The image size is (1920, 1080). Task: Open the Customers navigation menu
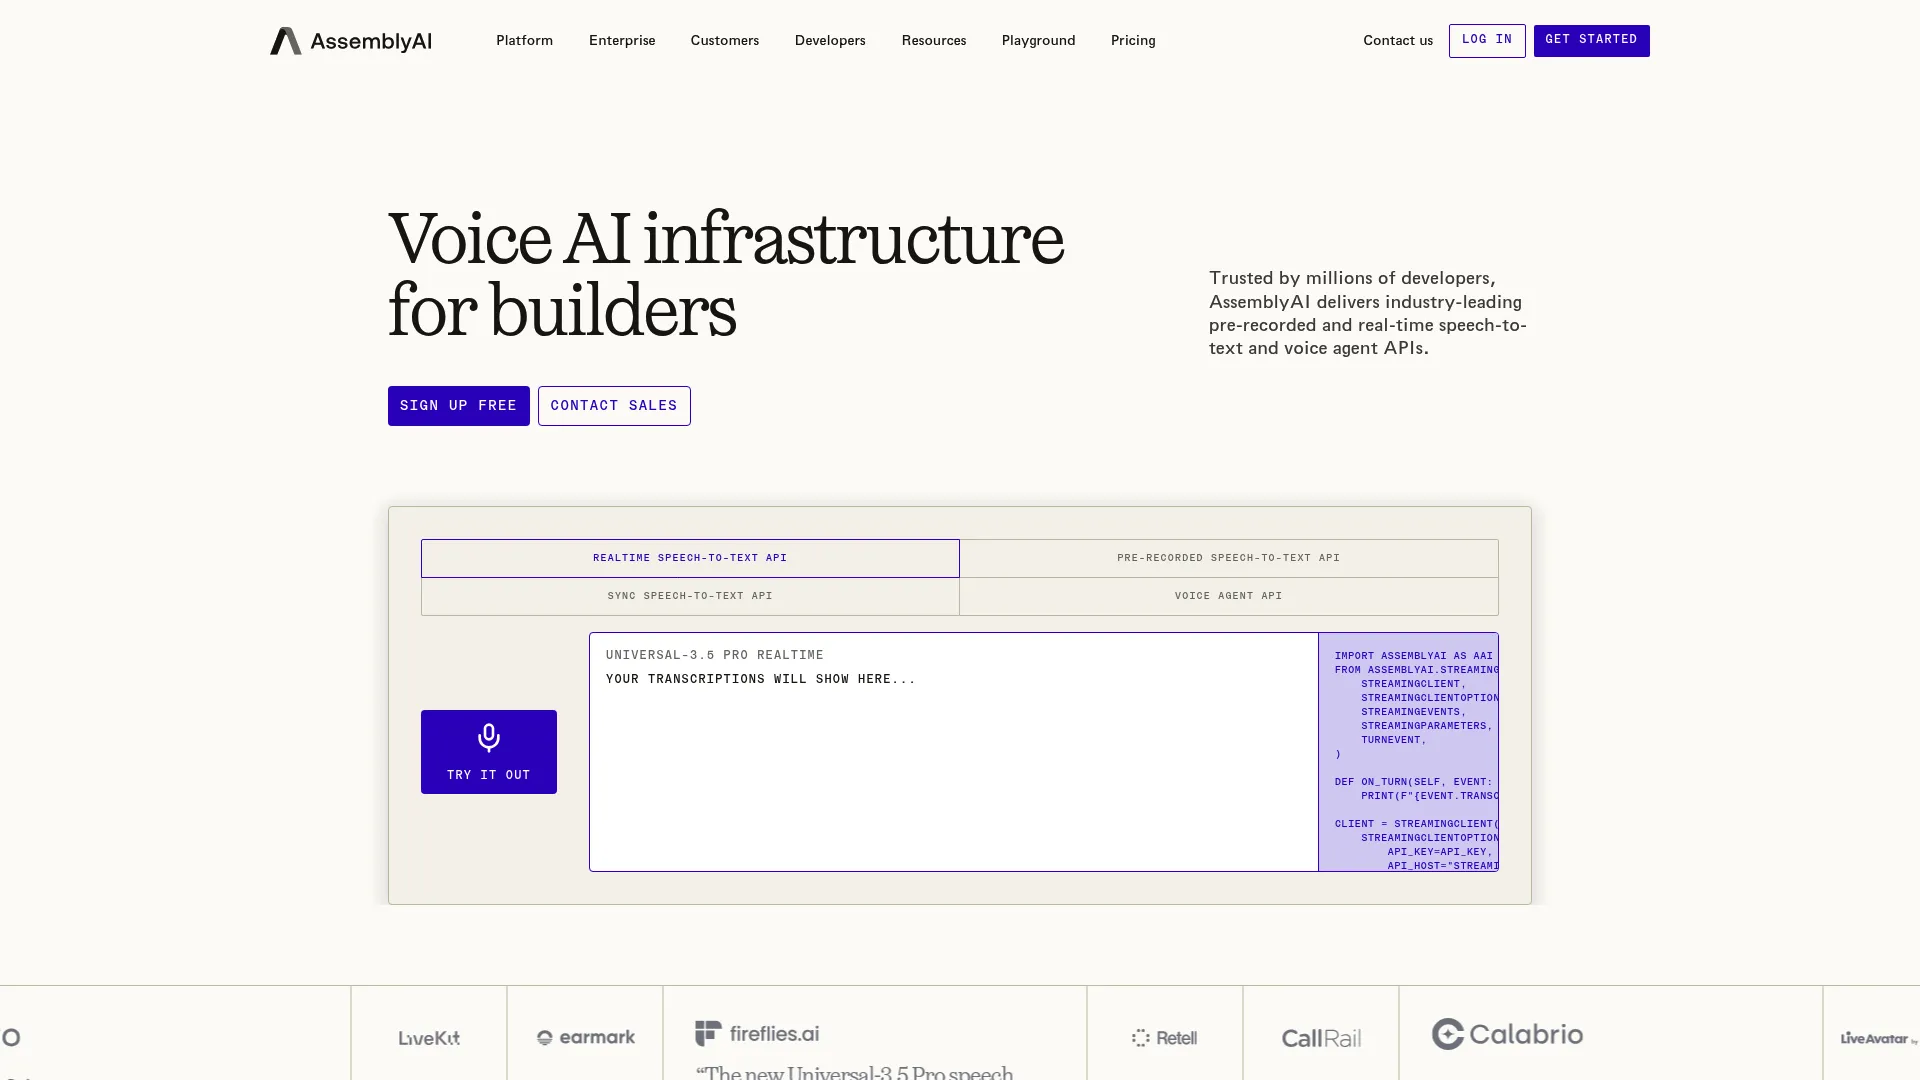pos(725,41)
